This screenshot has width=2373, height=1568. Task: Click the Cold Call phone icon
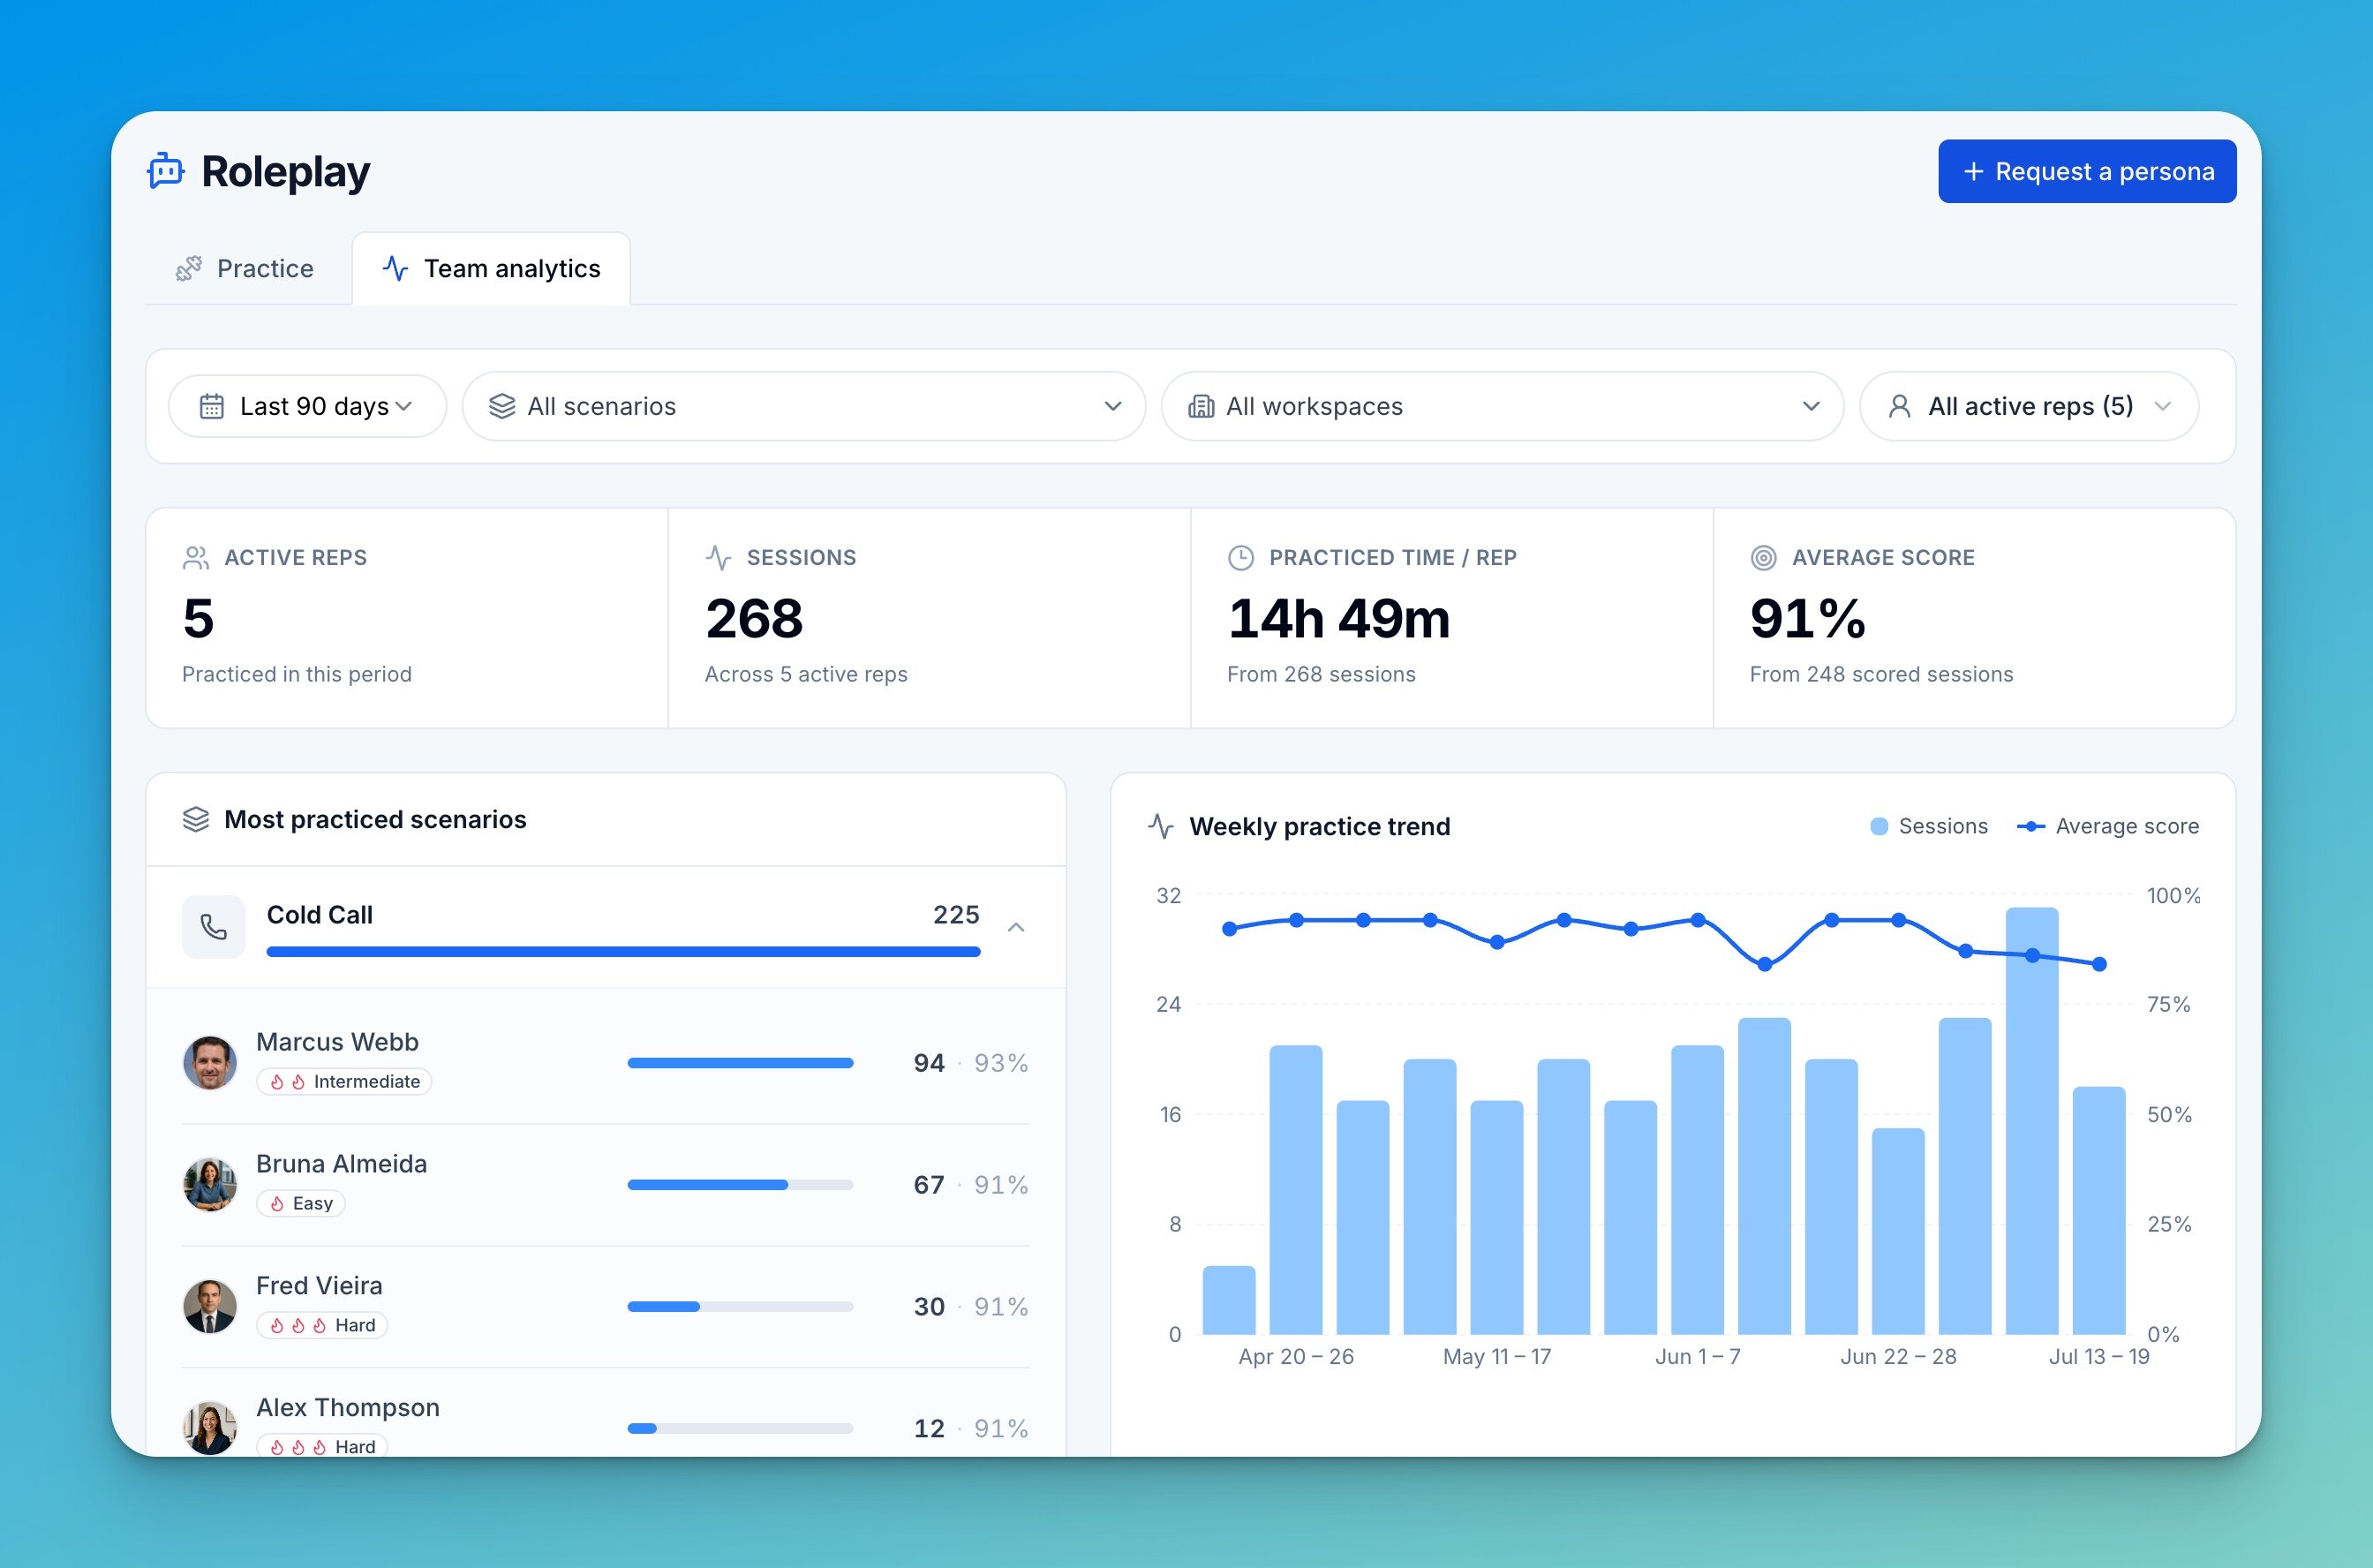pos(214,927)
